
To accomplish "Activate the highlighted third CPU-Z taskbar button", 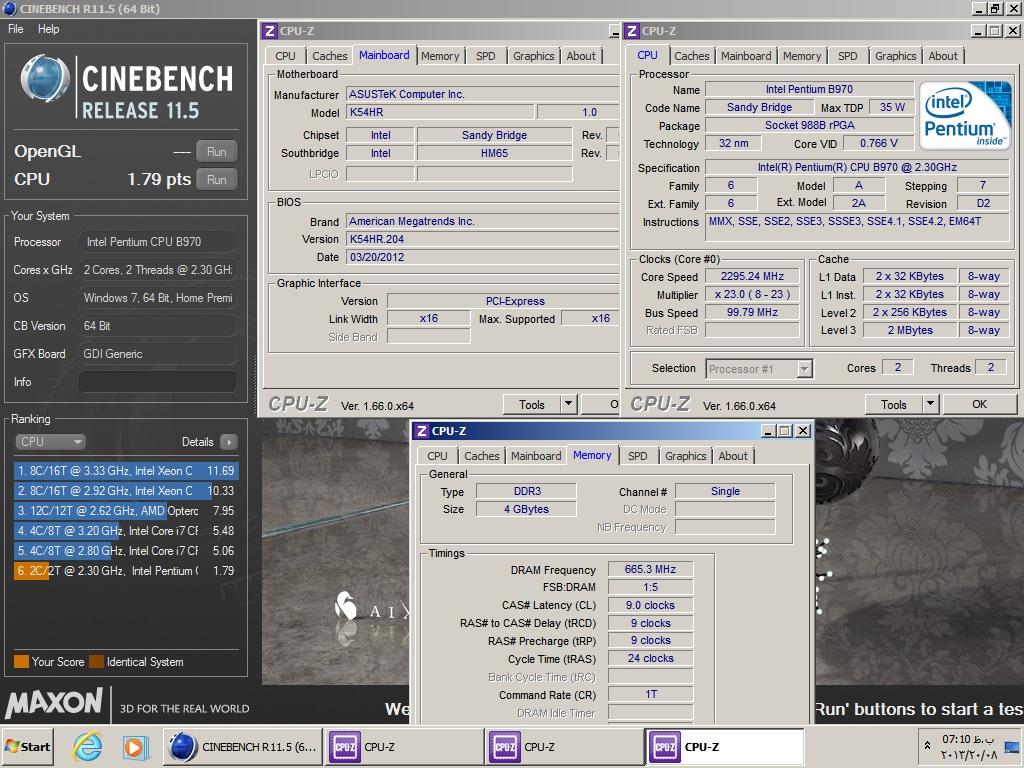I will [724, 746].
